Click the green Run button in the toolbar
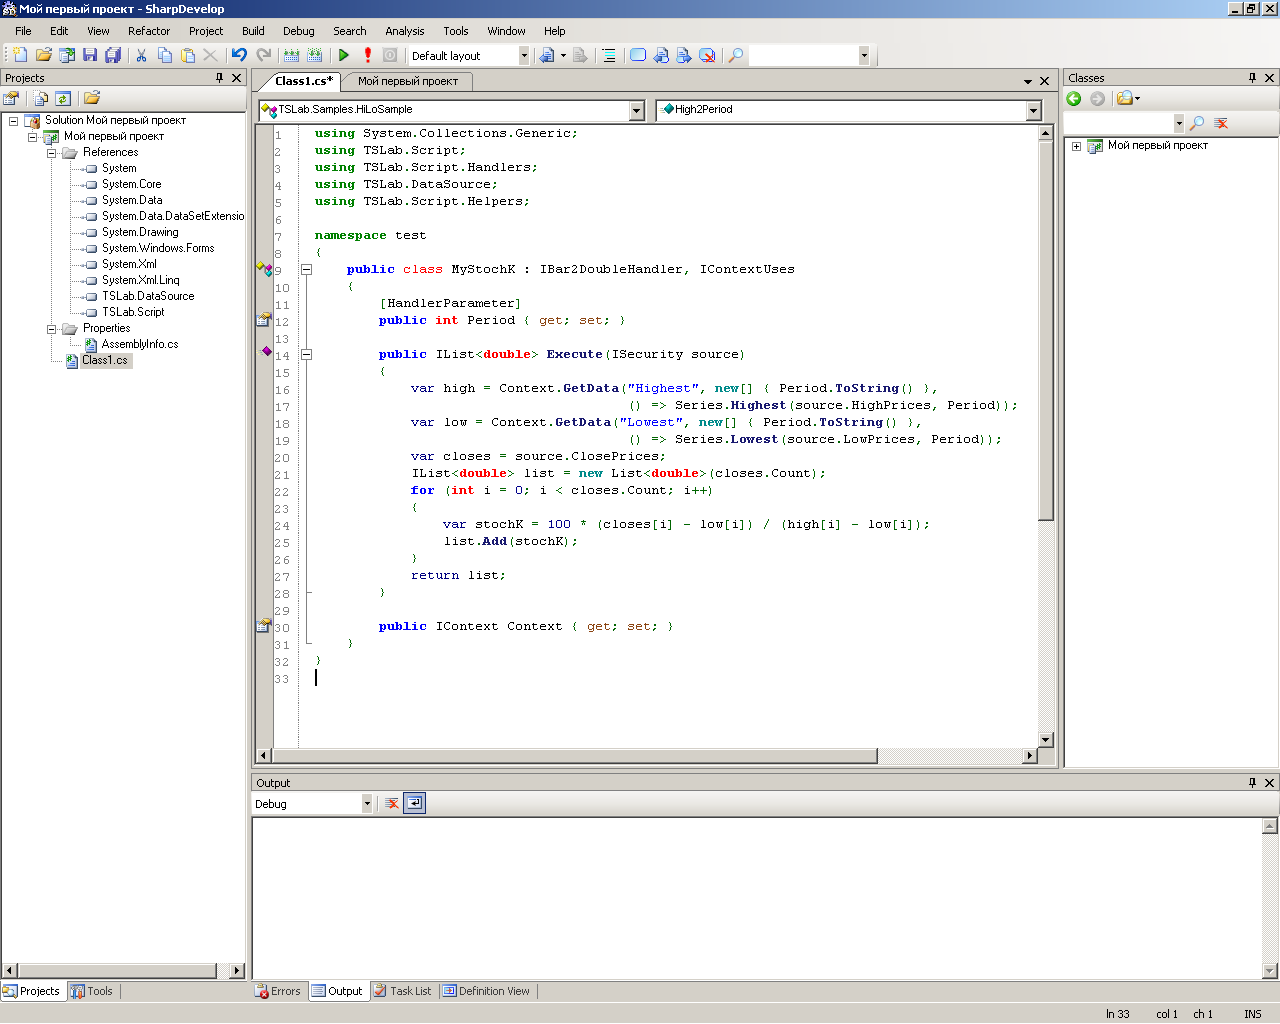 (x=344, y=56)
